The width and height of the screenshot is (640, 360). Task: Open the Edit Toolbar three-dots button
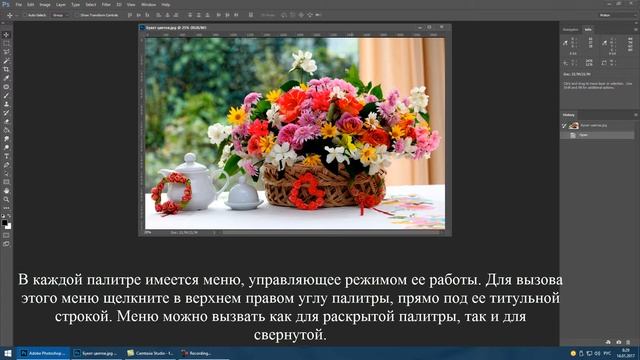[x=6, y=208]
